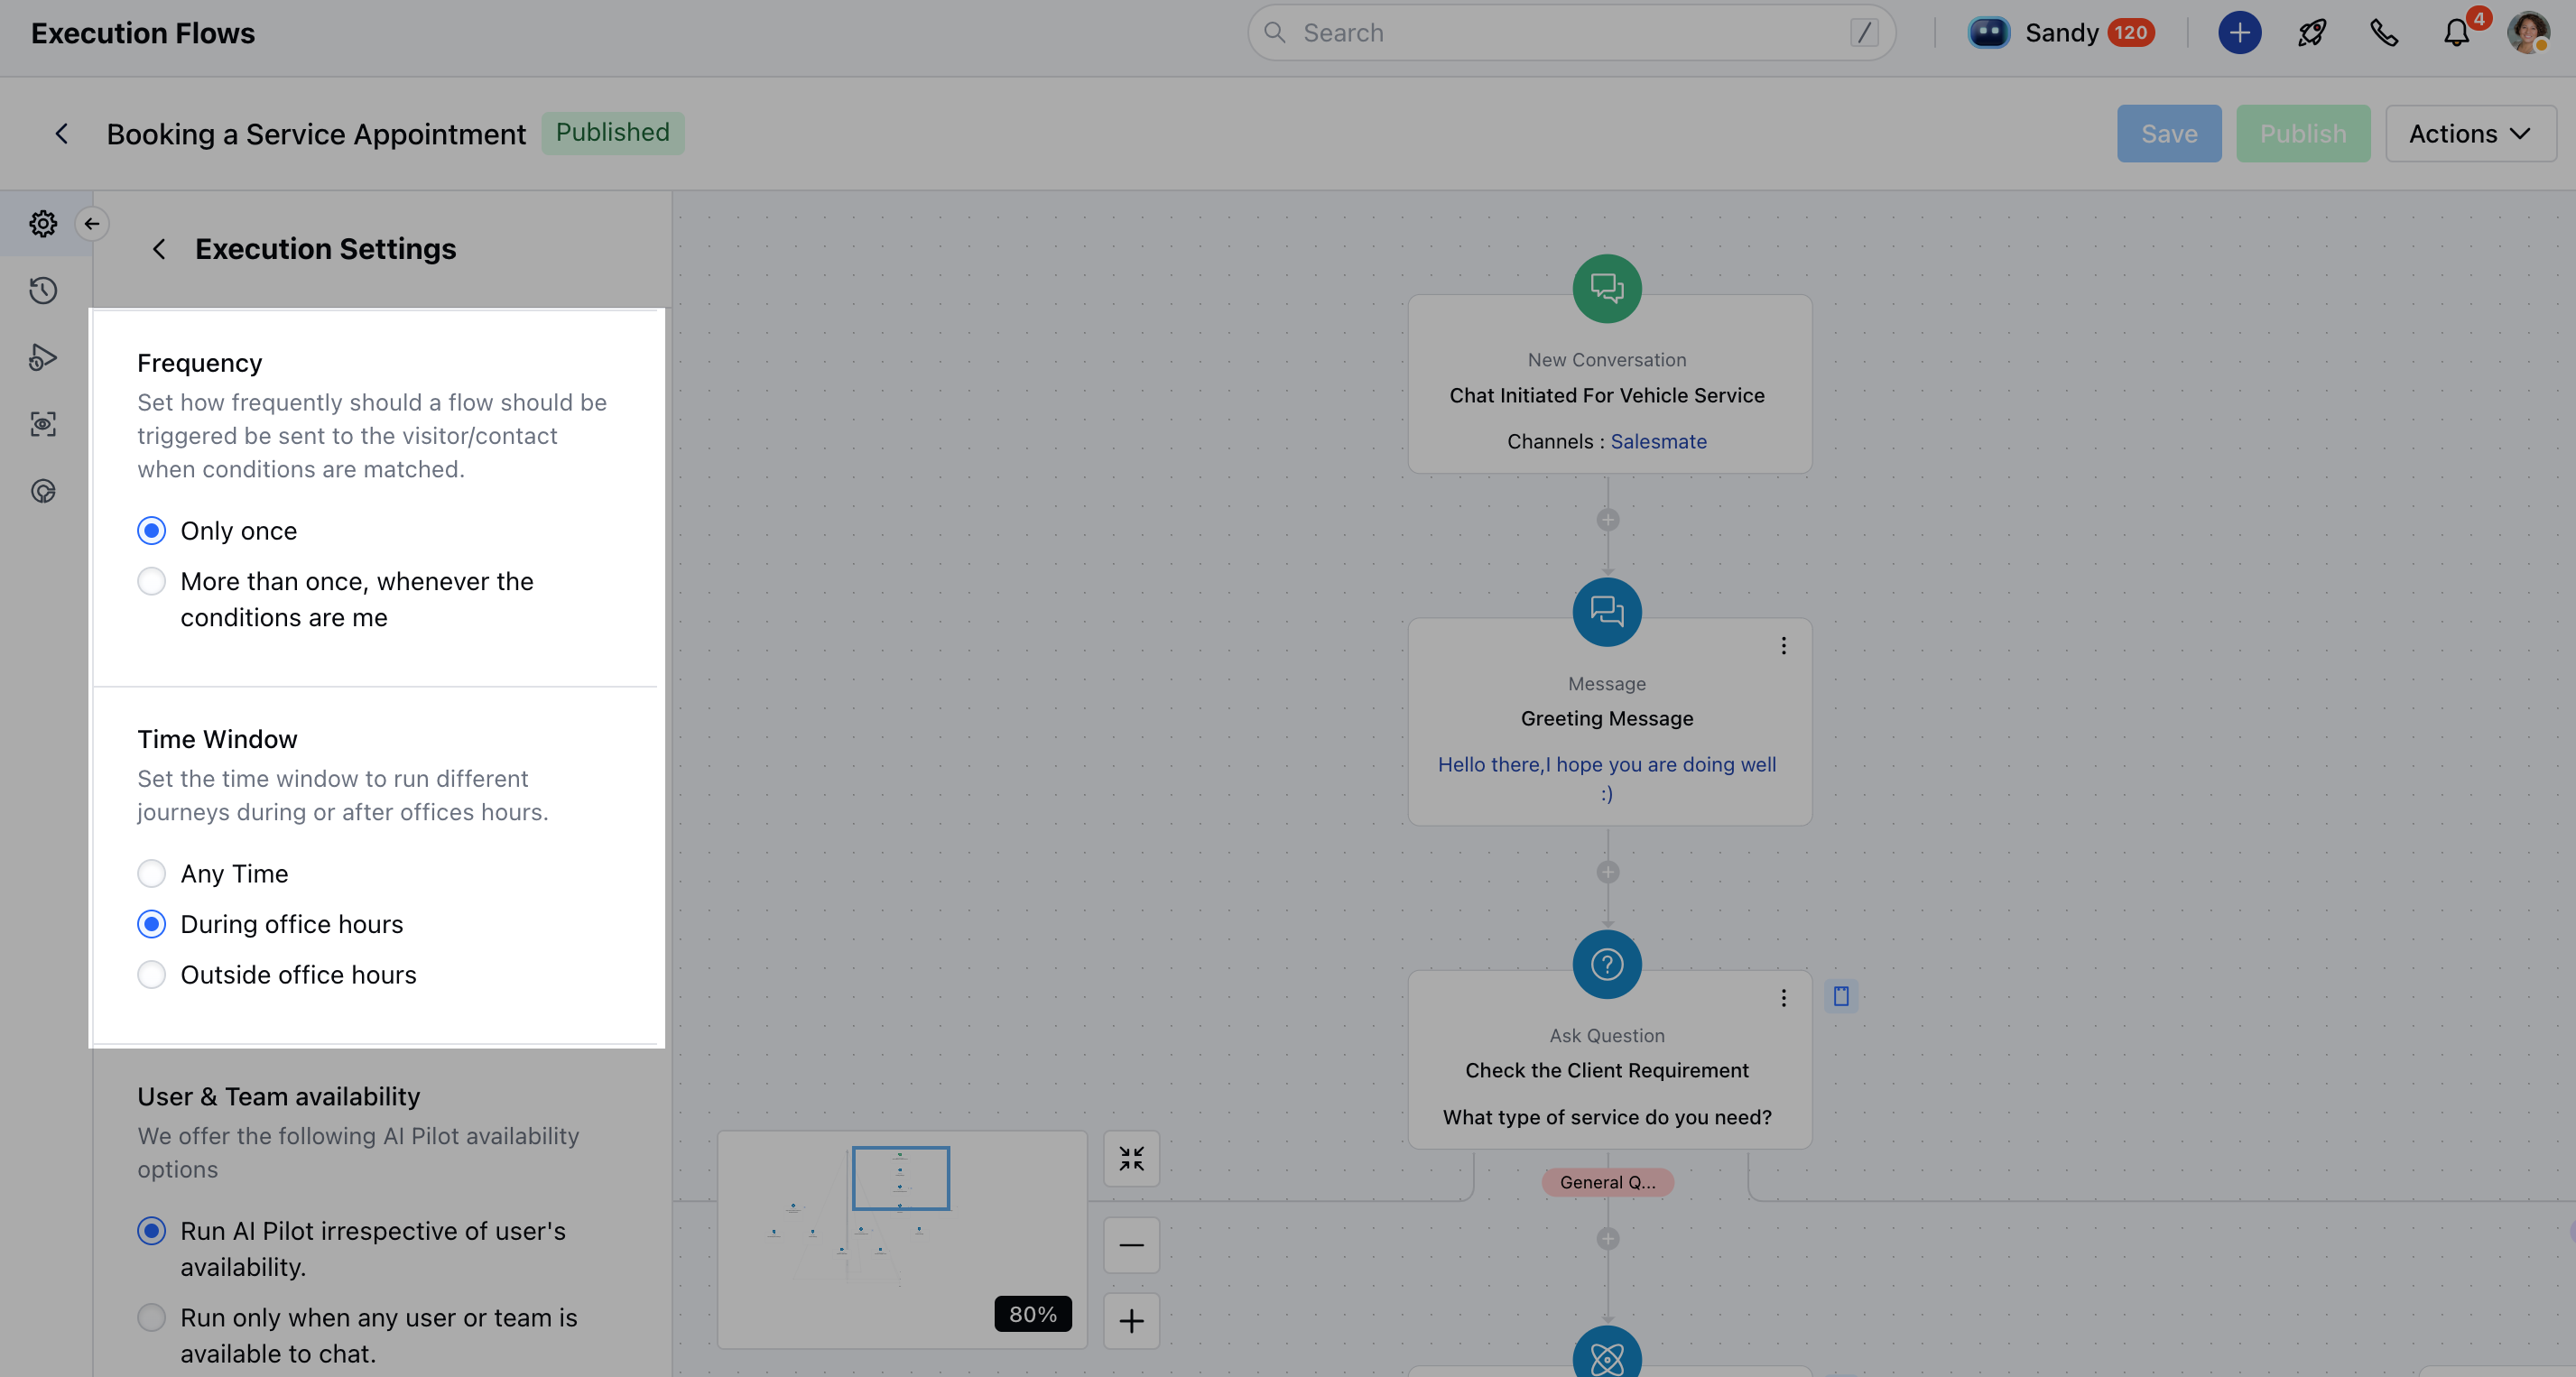Click the Greeting Message node chat icon
This screenshot has width=2576, height=1377.
(1607, 612)
